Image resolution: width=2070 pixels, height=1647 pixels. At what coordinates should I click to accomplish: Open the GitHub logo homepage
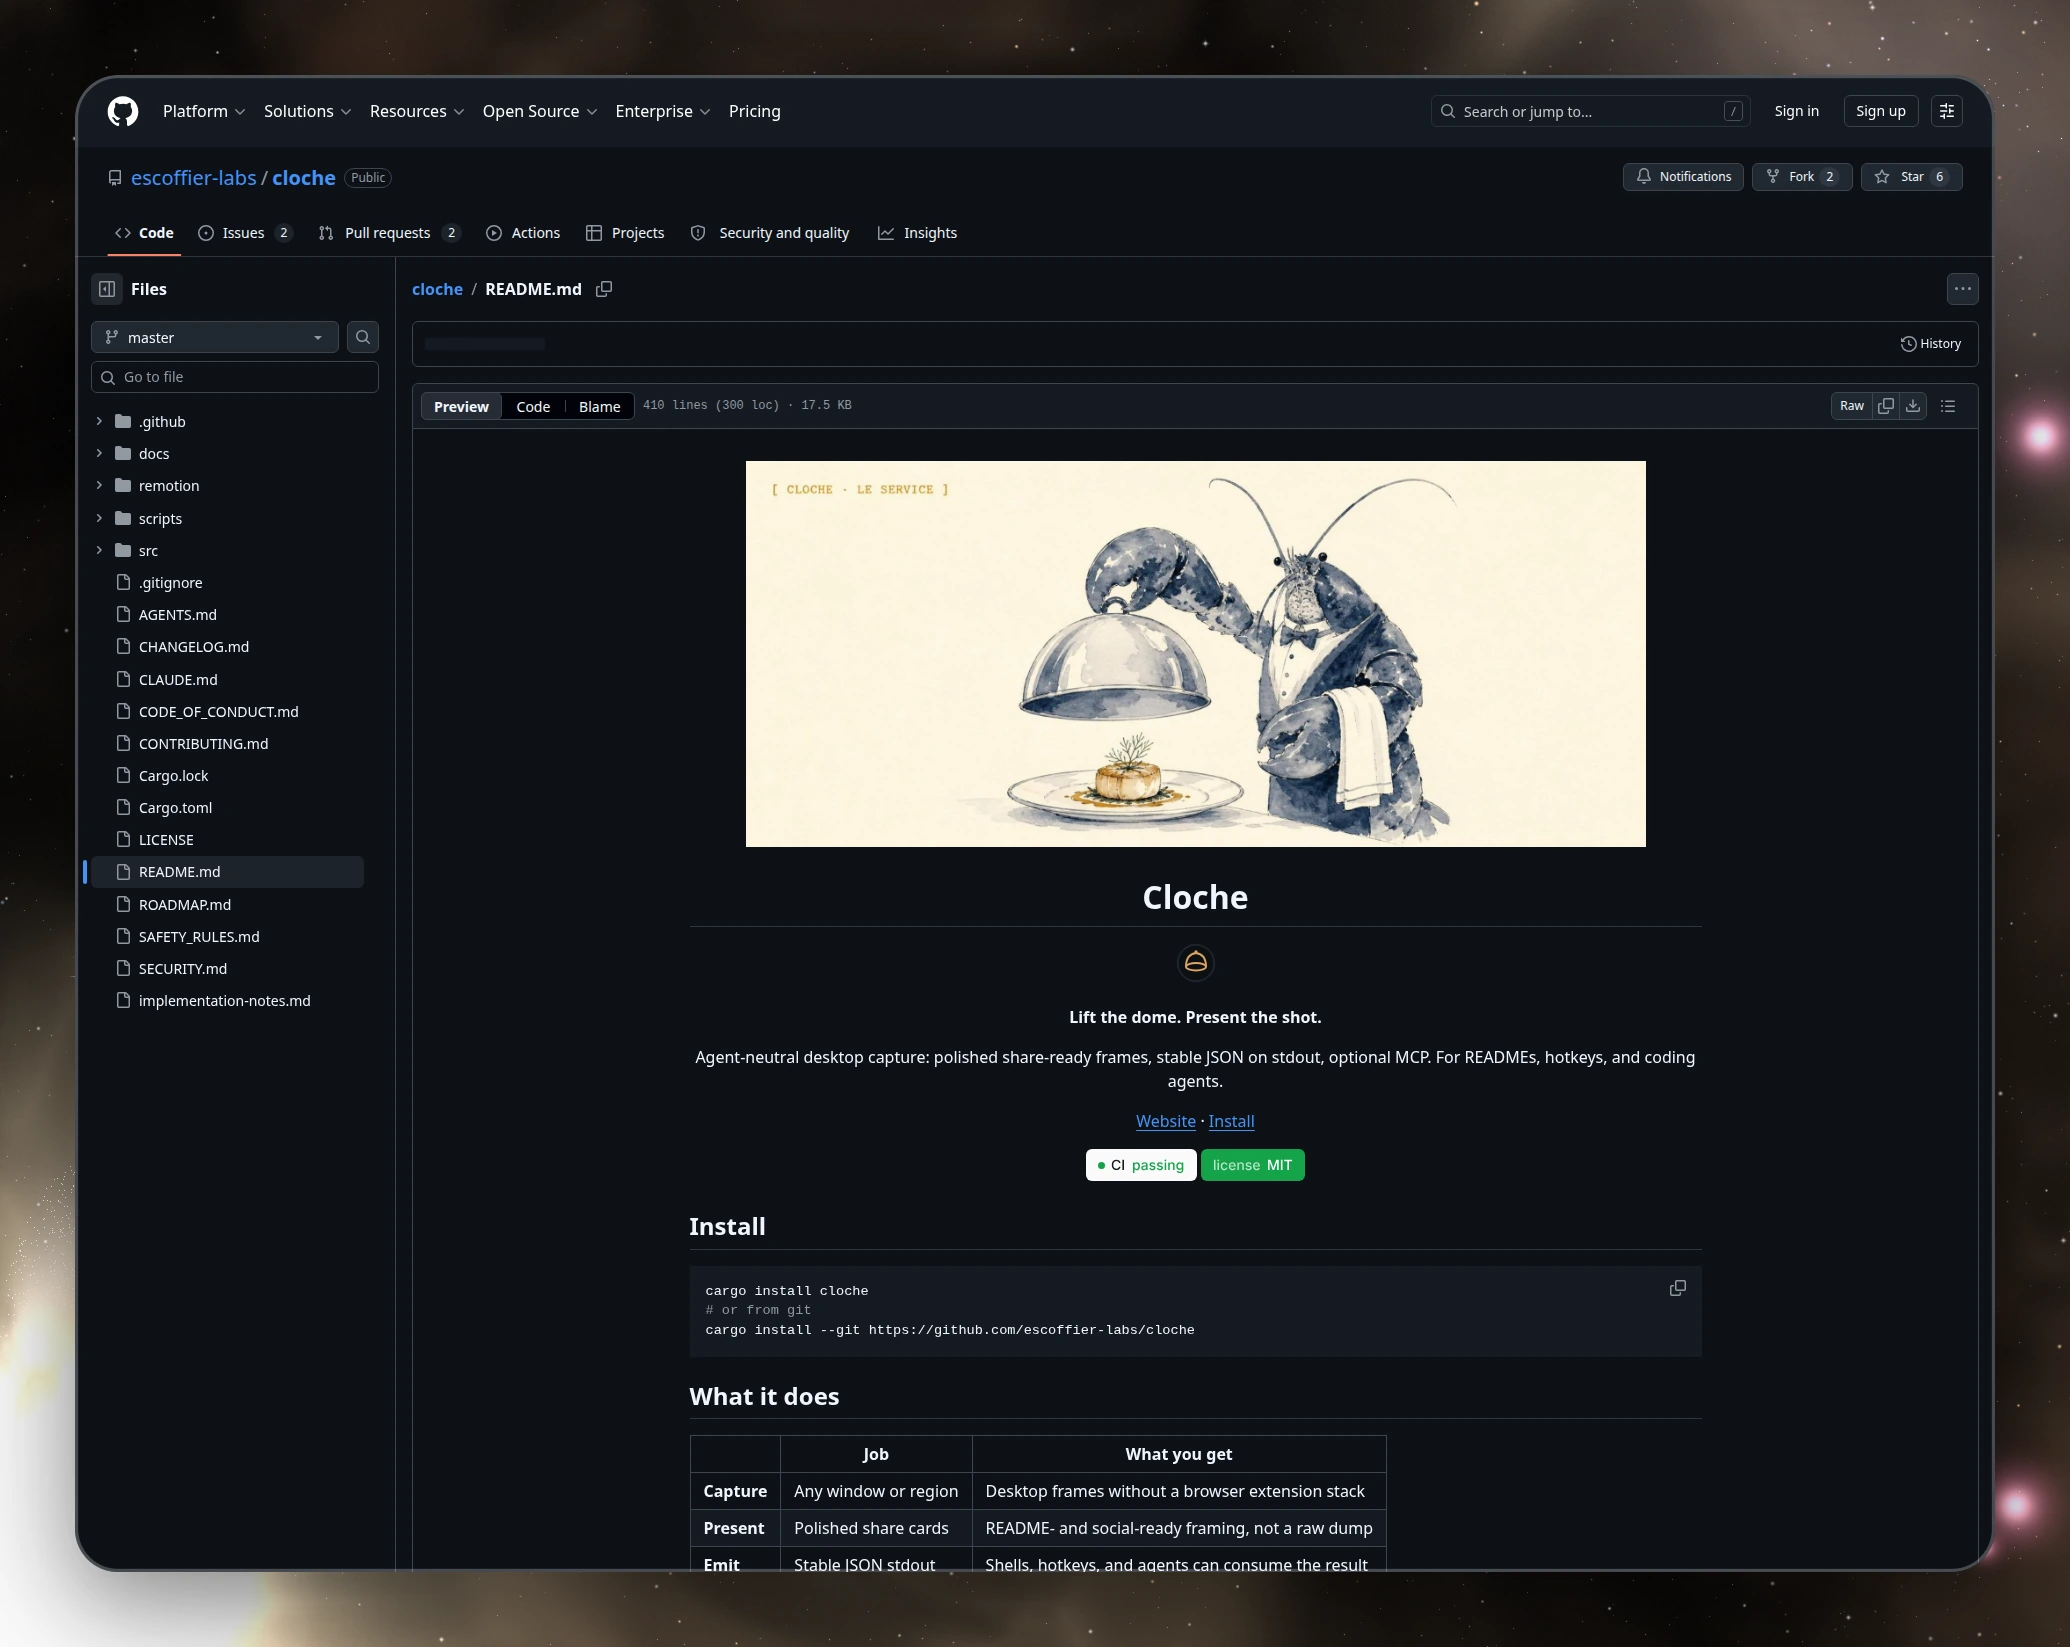pyautogui.click(x=123, y=111)
